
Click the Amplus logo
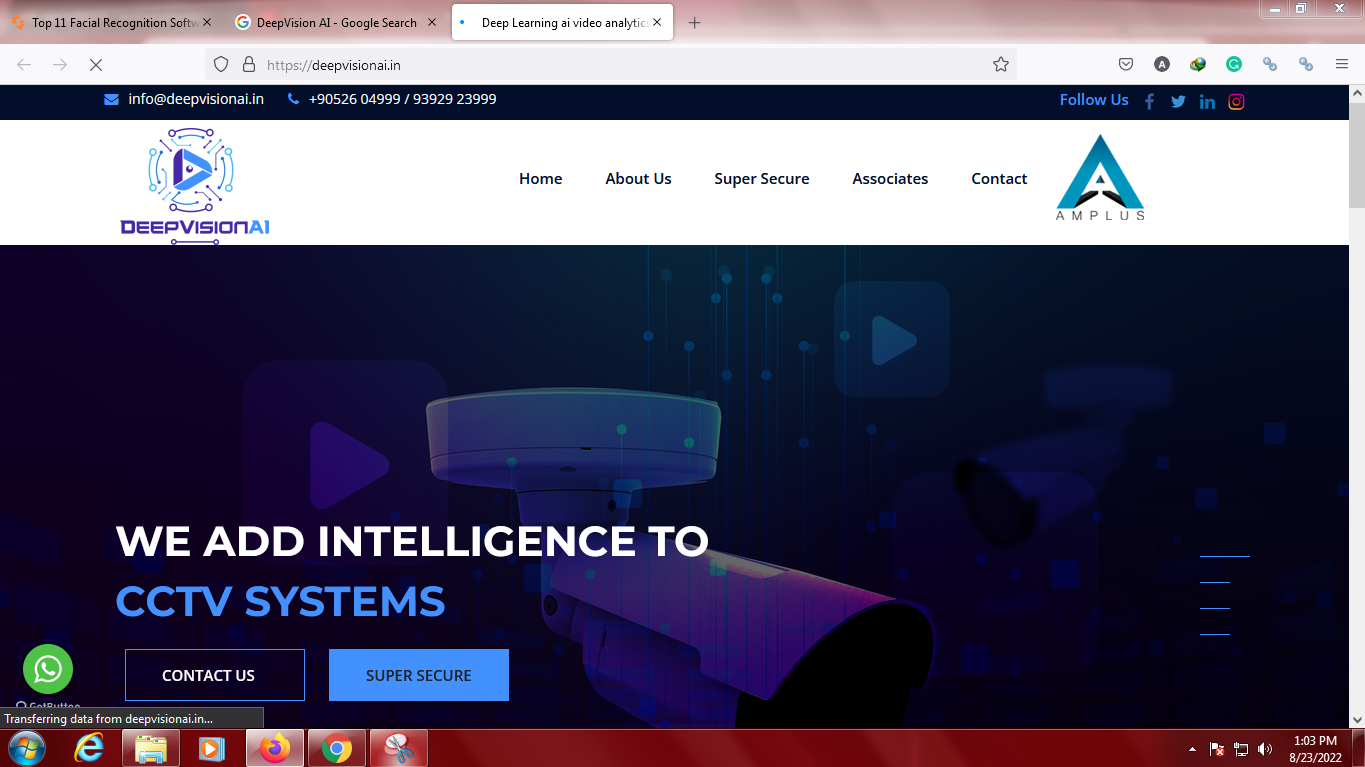1100,178
